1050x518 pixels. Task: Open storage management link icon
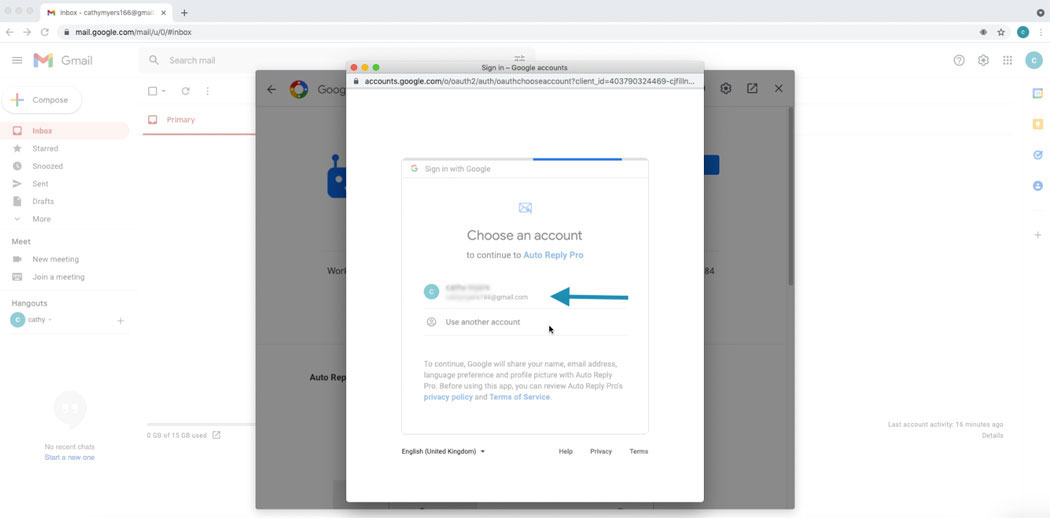(216, 435)
